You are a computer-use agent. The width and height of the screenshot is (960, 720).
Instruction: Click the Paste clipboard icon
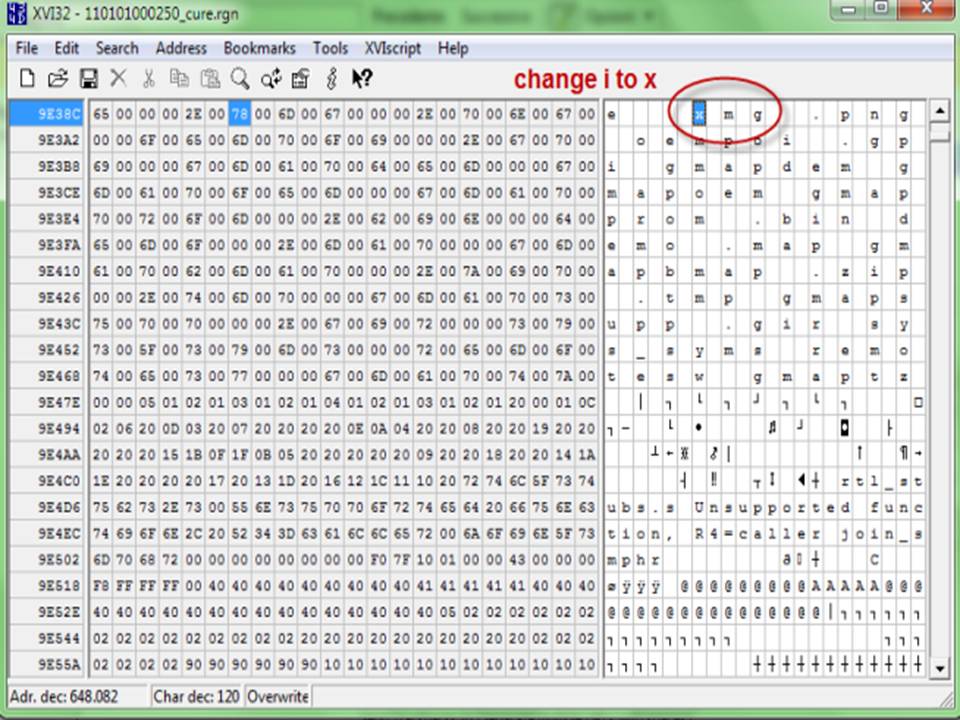tap(210, 78)
